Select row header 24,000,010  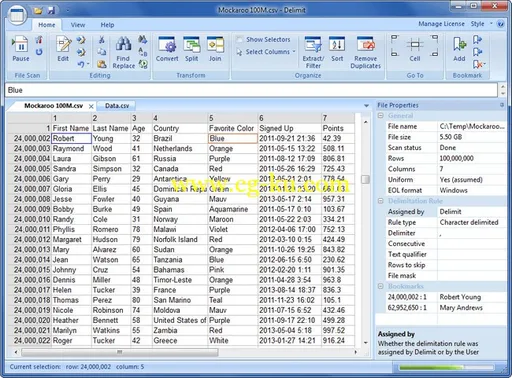(29, 219)
